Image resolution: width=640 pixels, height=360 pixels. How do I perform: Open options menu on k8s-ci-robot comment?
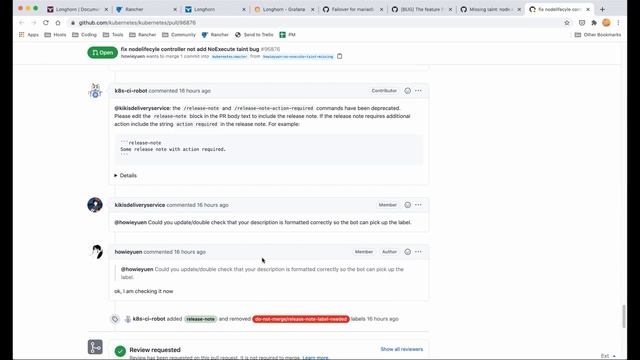tap(418, 91)
